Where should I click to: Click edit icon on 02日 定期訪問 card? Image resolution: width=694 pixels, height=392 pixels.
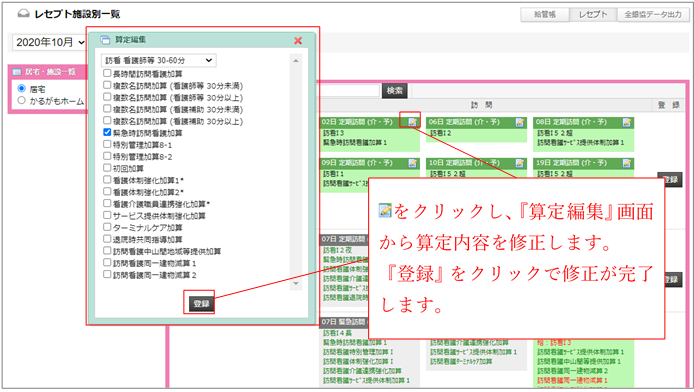coord(413,122)
